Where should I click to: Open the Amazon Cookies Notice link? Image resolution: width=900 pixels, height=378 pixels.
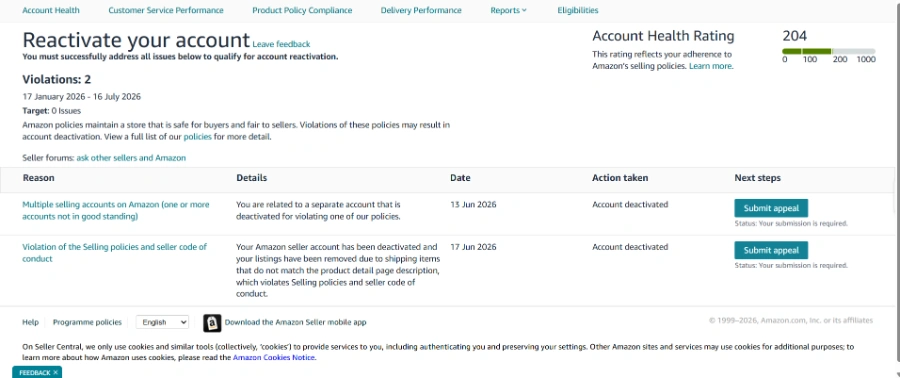coord(274,357)
